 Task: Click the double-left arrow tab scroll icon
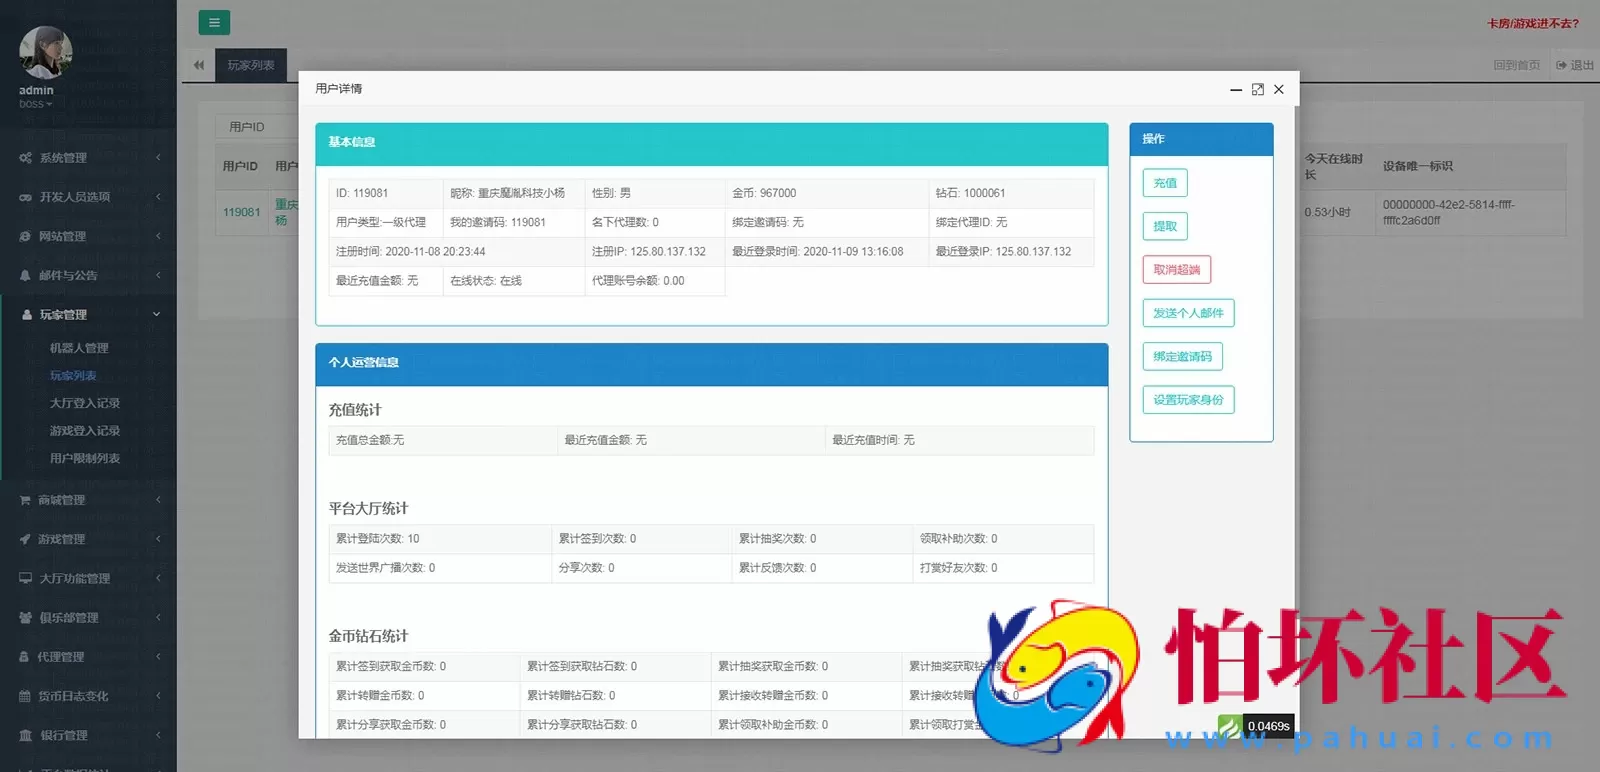[x=198, y=65]
